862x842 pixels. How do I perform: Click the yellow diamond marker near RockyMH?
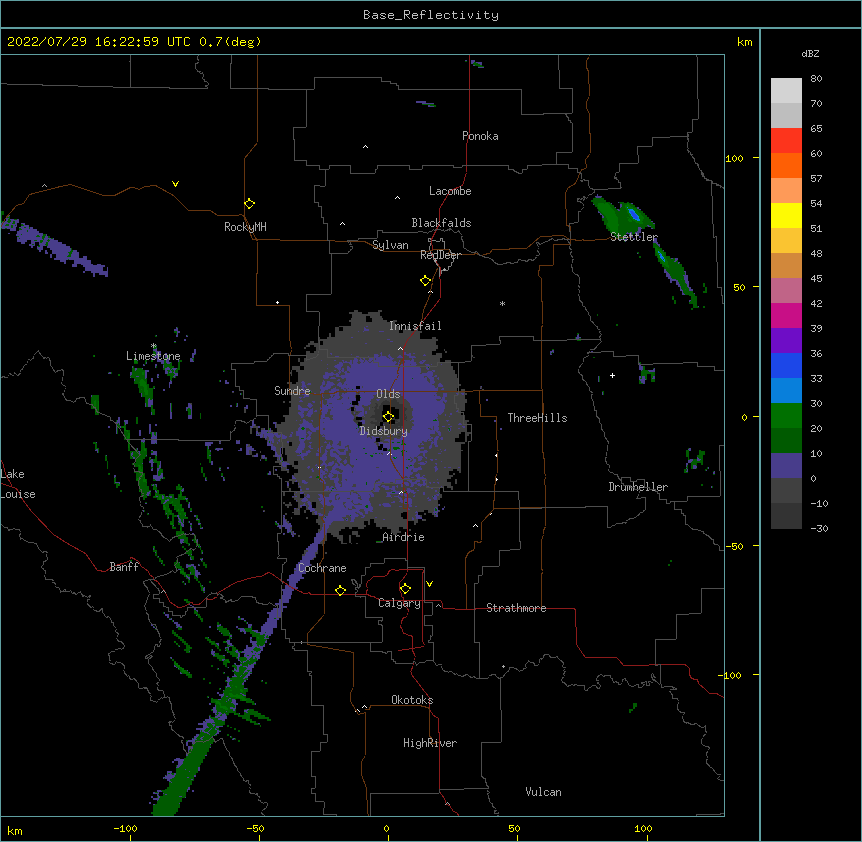pos(249,203)
